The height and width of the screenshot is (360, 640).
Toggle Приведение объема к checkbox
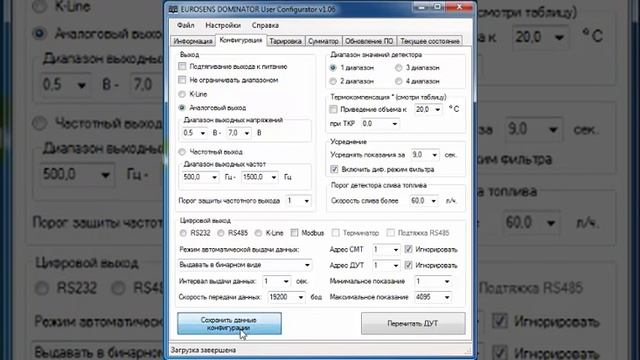tap(333, 109)
